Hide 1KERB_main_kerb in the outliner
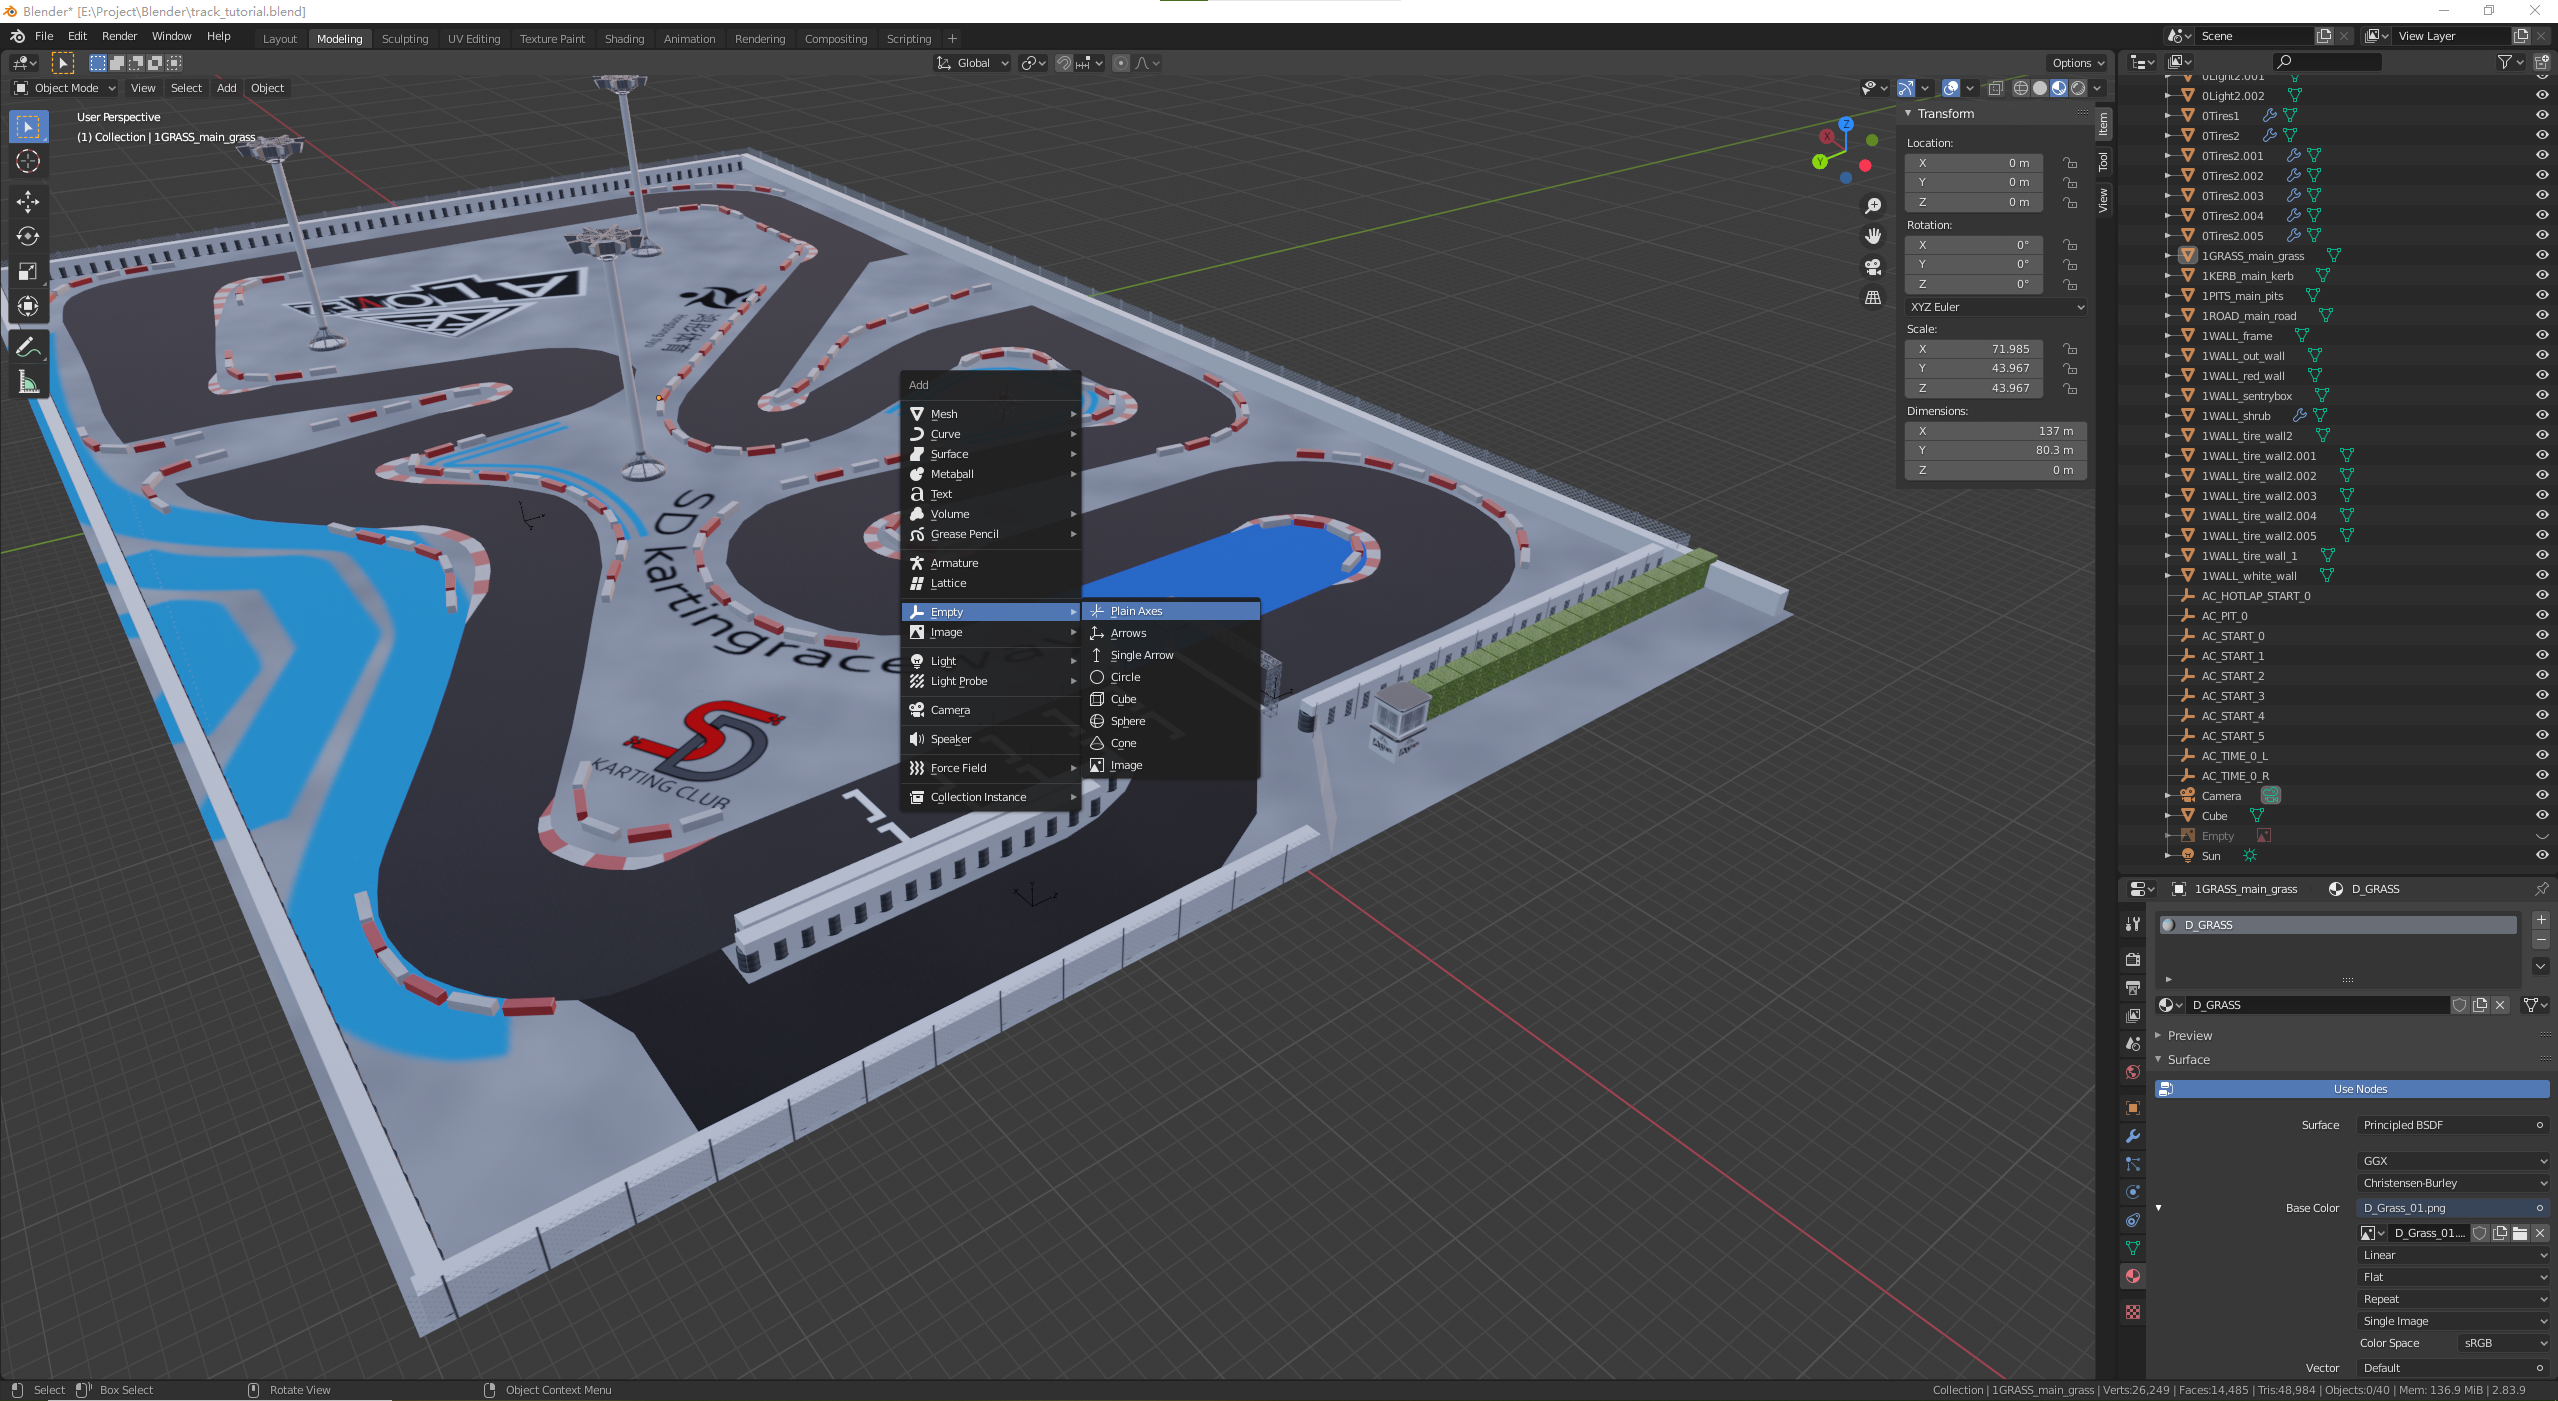The image size is (2558, 1401). (2541, 275)
